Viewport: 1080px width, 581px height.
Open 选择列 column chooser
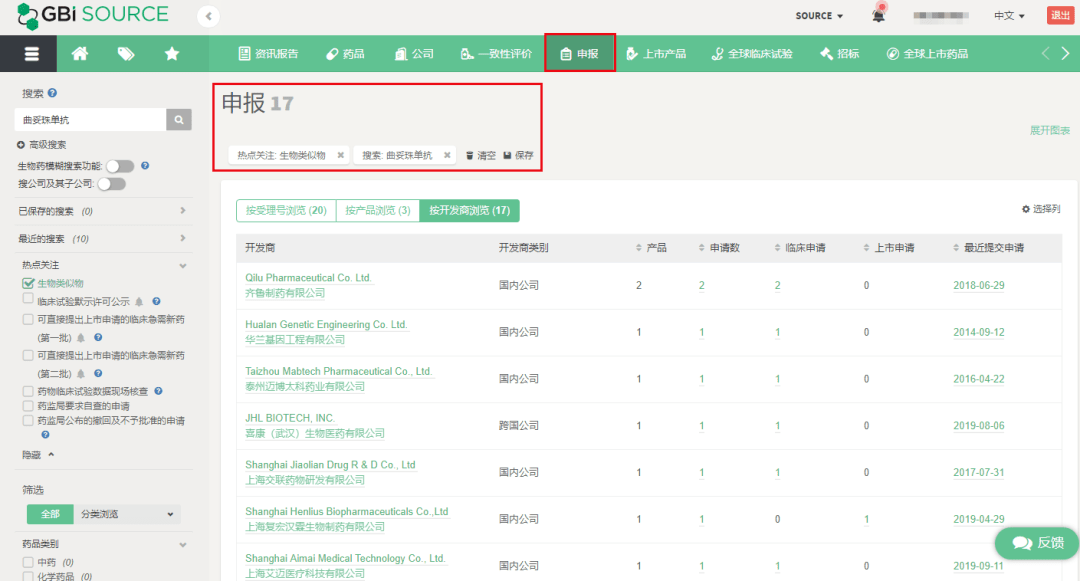tap(1041, 209)
